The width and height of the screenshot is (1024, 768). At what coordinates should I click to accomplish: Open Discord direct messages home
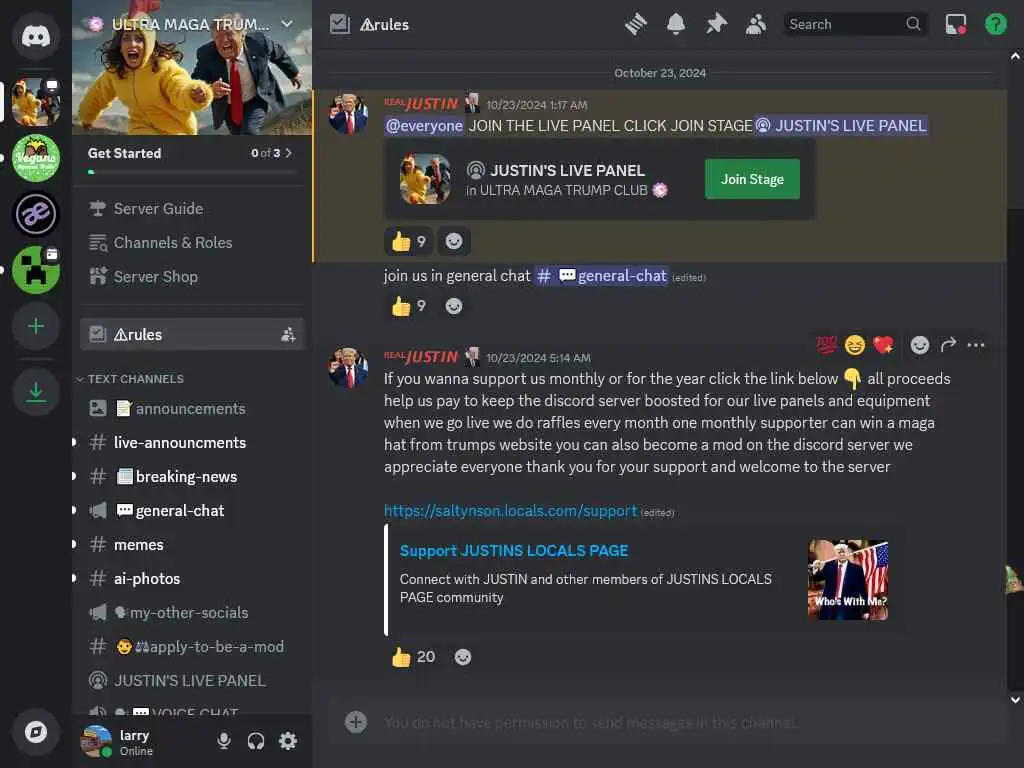[x=36, y=36]
